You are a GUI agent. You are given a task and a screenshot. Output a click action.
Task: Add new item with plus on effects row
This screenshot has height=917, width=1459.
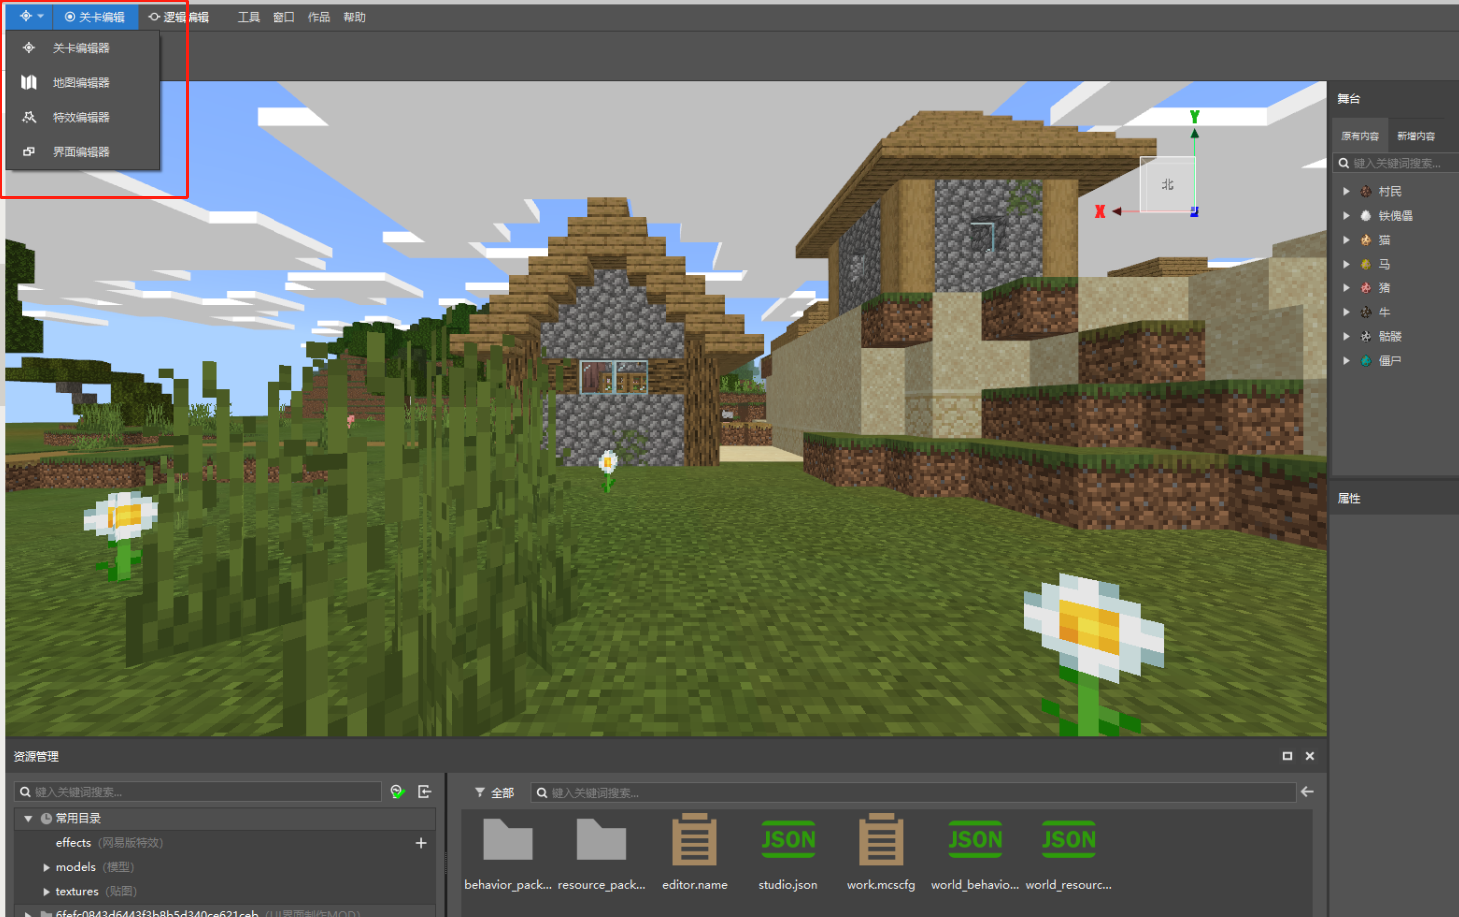point(421,843)
